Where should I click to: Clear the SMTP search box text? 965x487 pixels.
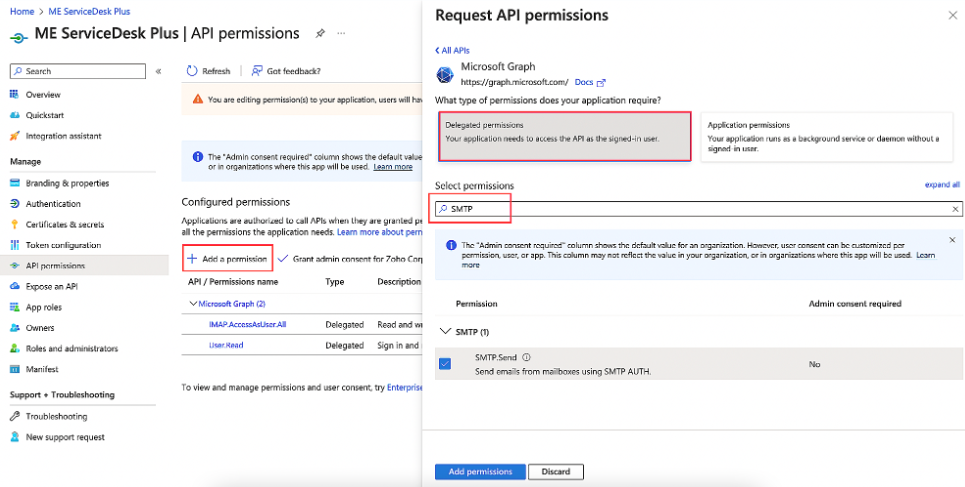coord(955,209)
